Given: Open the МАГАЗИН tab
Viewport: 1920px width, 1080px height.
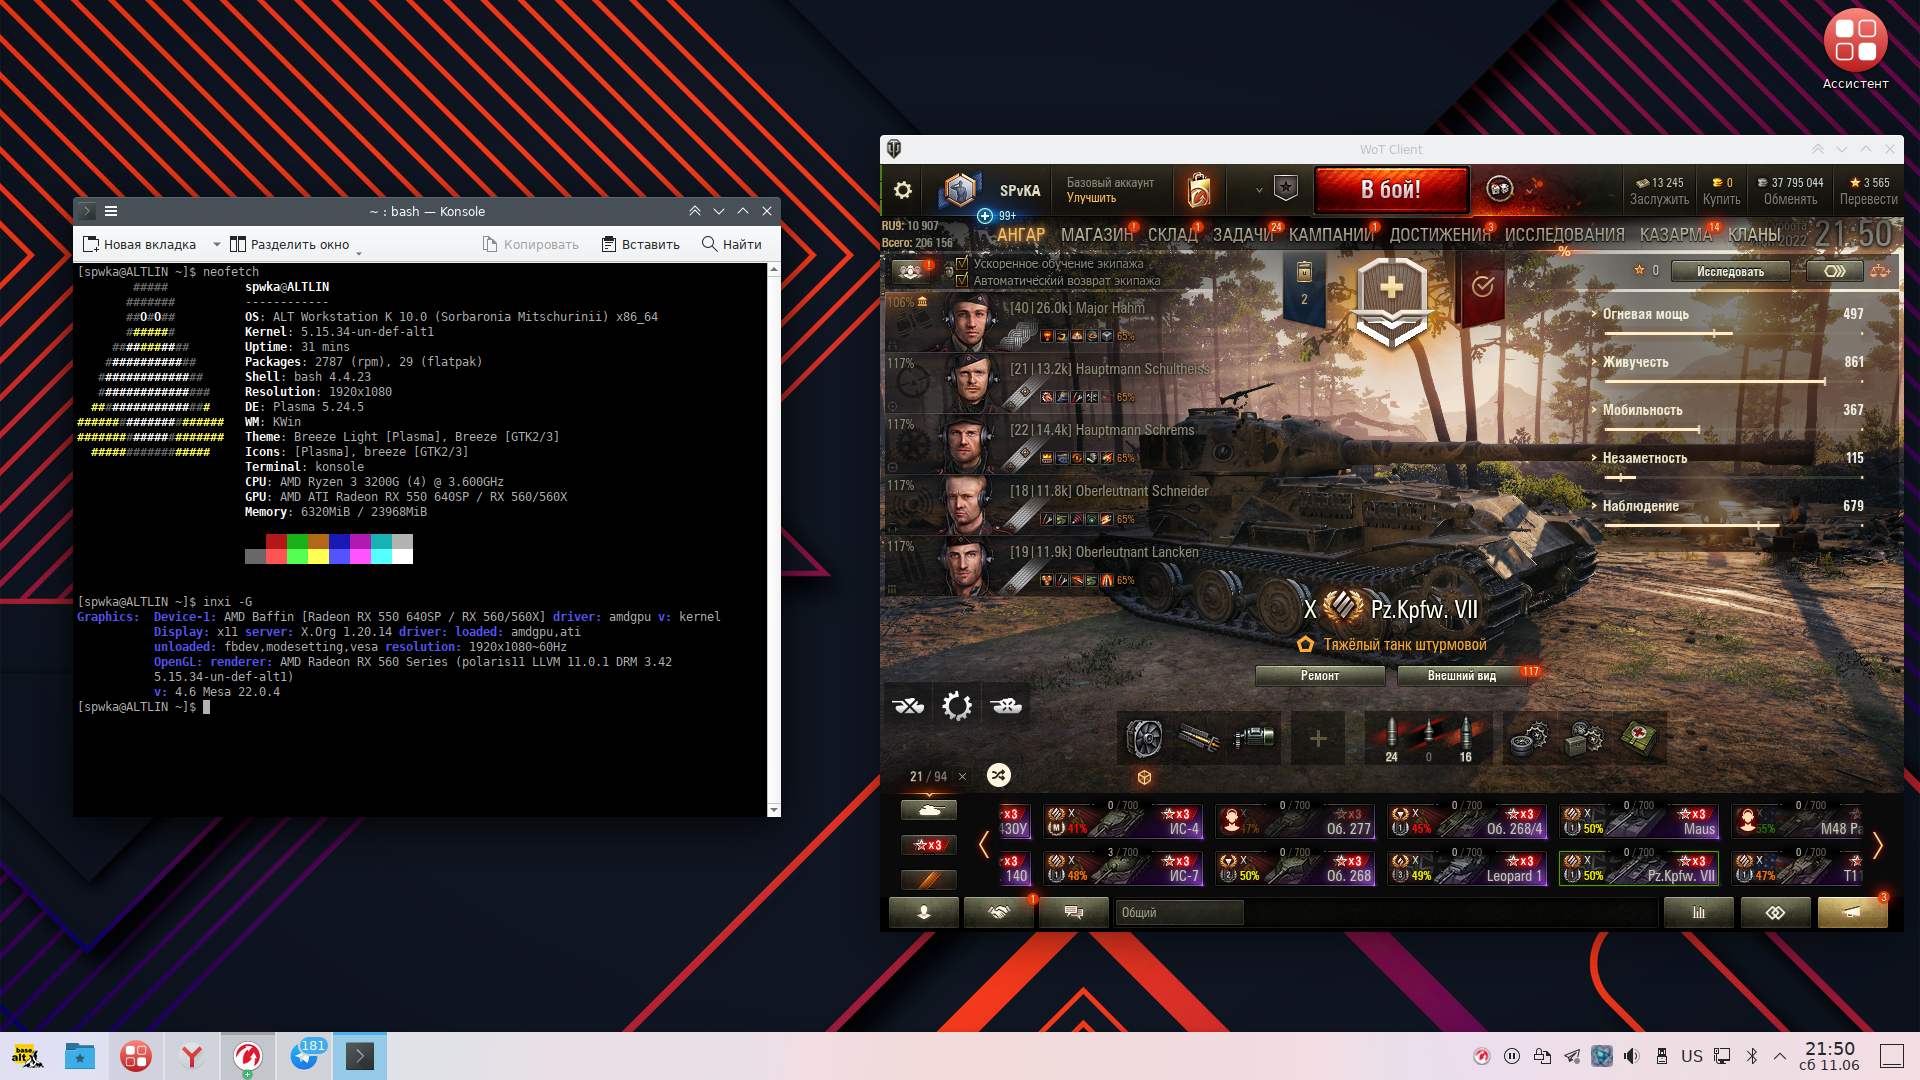Looking at the screenshot, I should (1096, 235).
